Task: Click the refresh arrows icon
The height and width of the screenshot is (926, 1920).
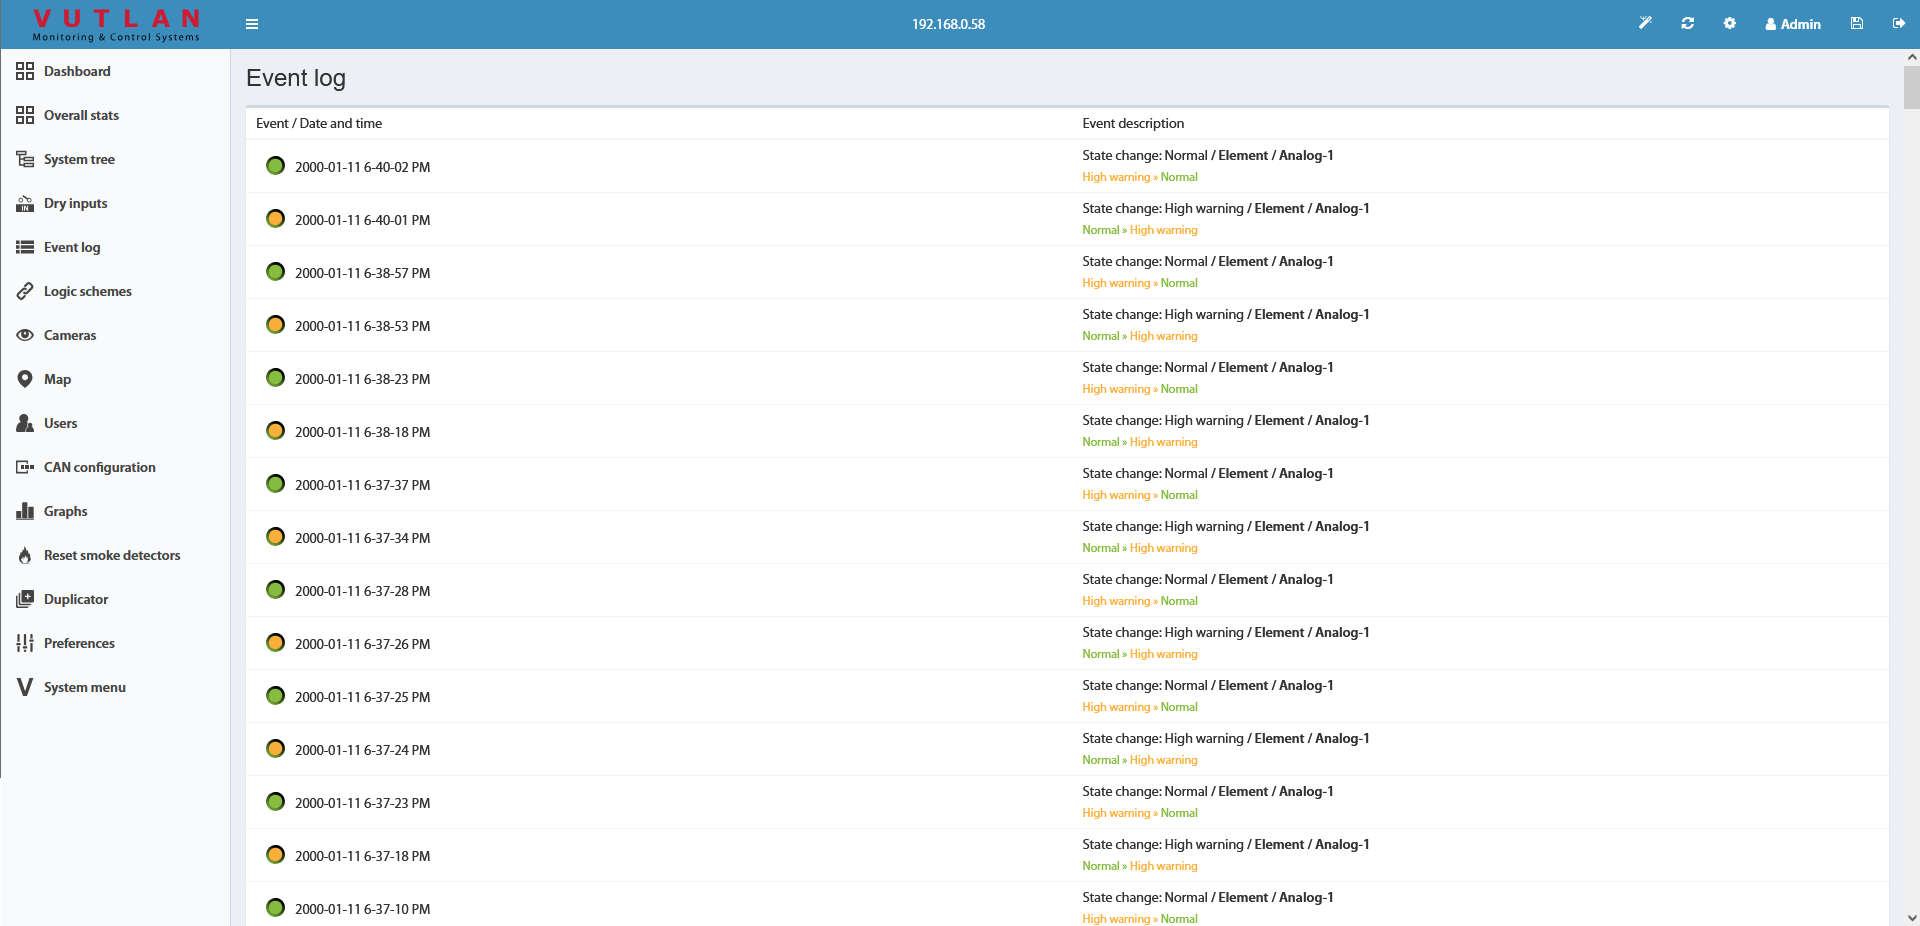Action: (1688, 23)
